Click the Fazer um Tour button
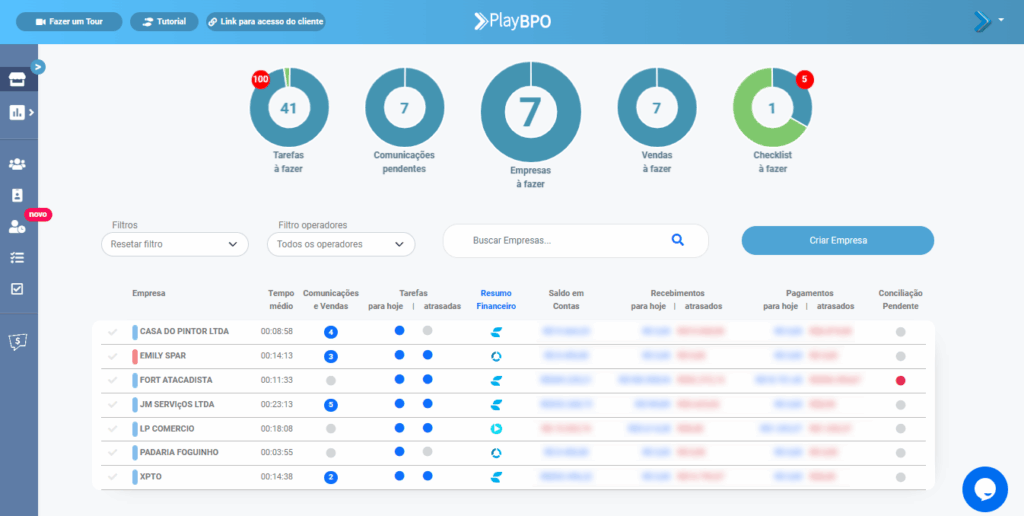This screenshot has height=516, width=1024. click(69, 22)
